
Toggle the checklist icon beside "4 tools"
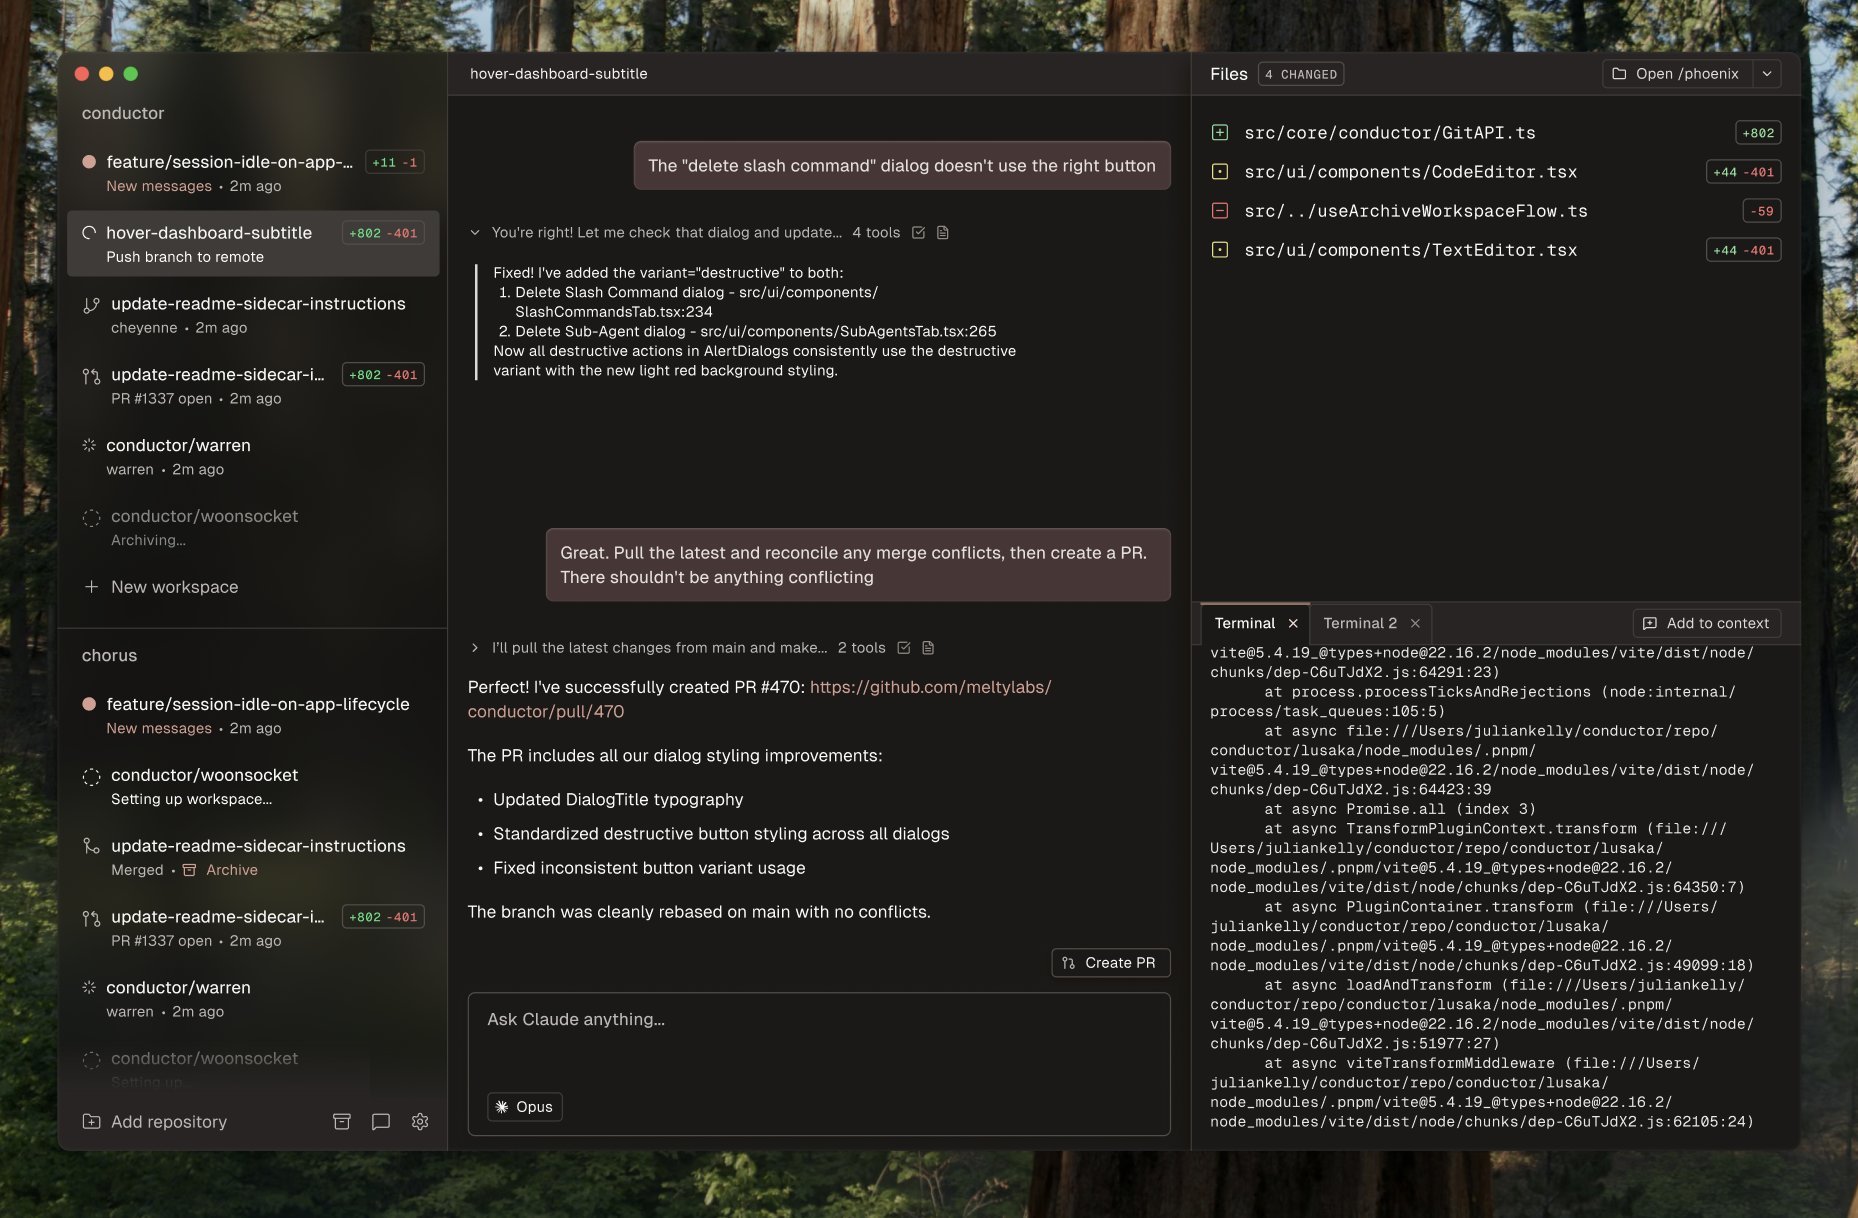tap(918, 233)
